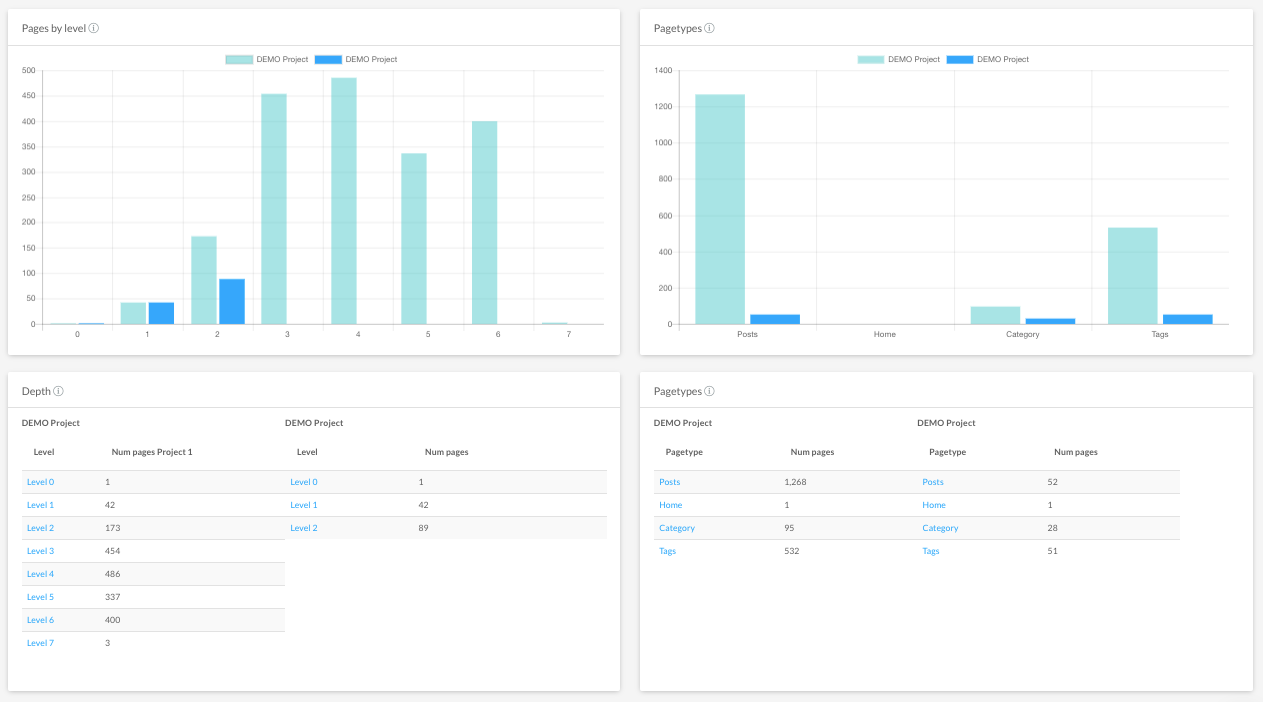The image size is (1263, 702).
Task: Click the Tags link showing 51 pages
Action: [930, 551]
